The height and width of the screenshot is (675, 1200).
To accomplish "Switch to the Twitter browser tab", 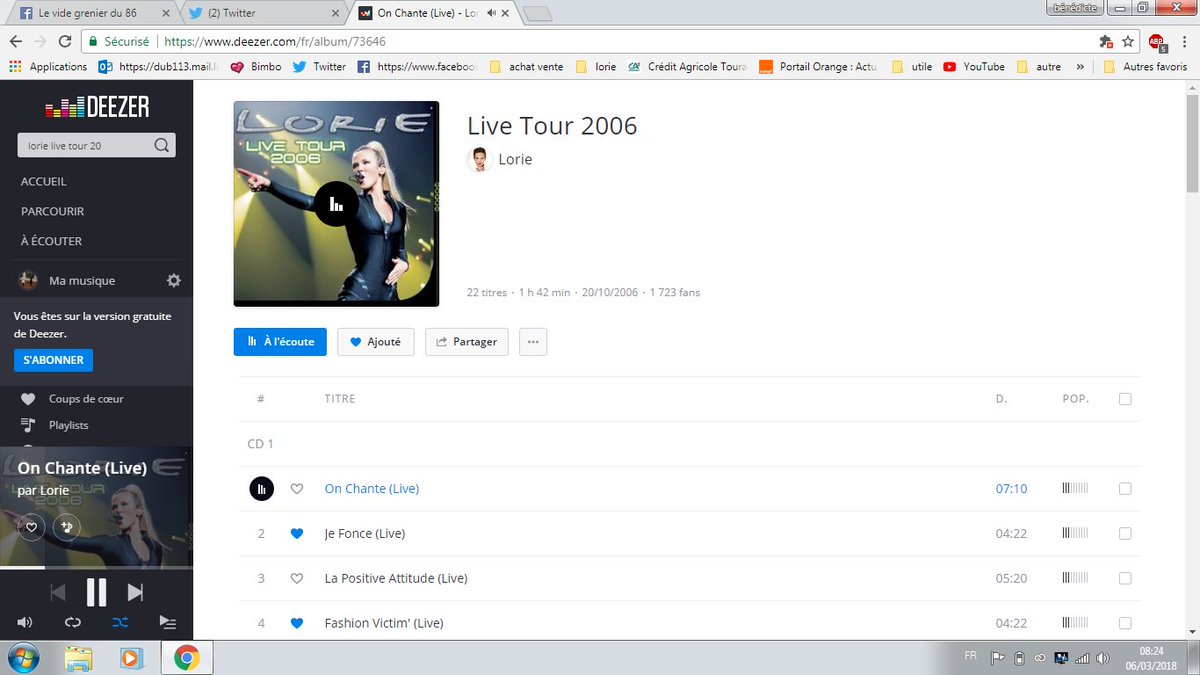I will 262,13.
